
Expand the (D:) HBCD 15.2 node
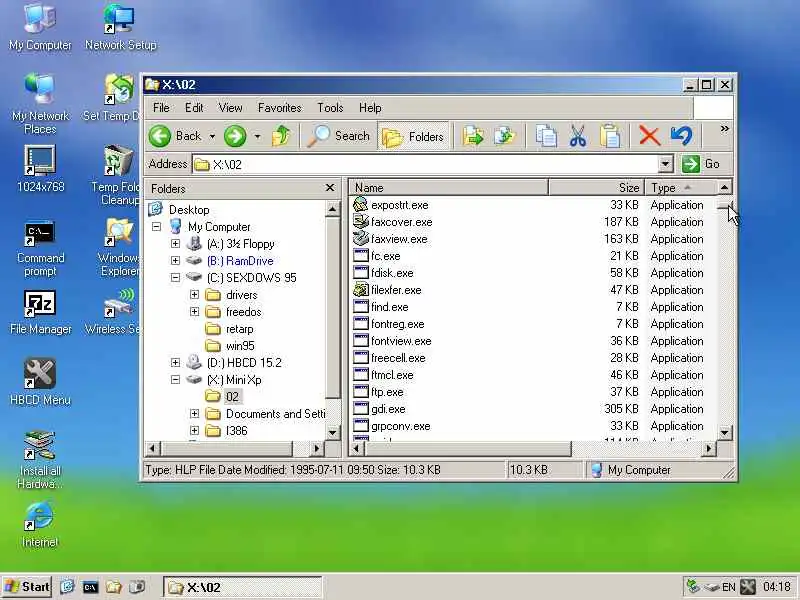tap(176, 362)
